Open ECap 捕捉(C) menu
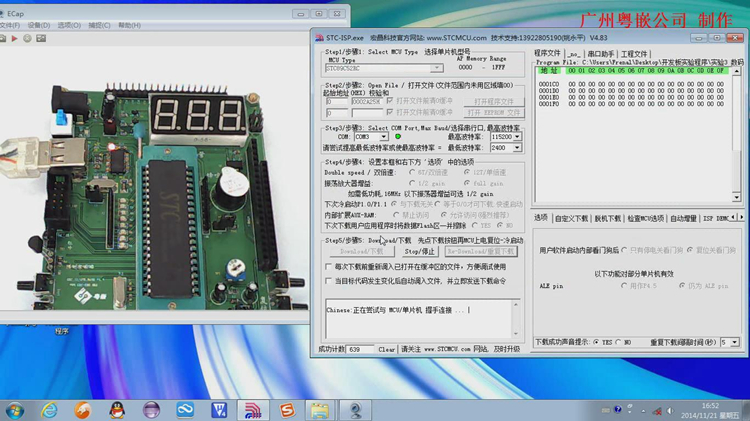Viewport: 750px width, 421px height. [99, 25]
